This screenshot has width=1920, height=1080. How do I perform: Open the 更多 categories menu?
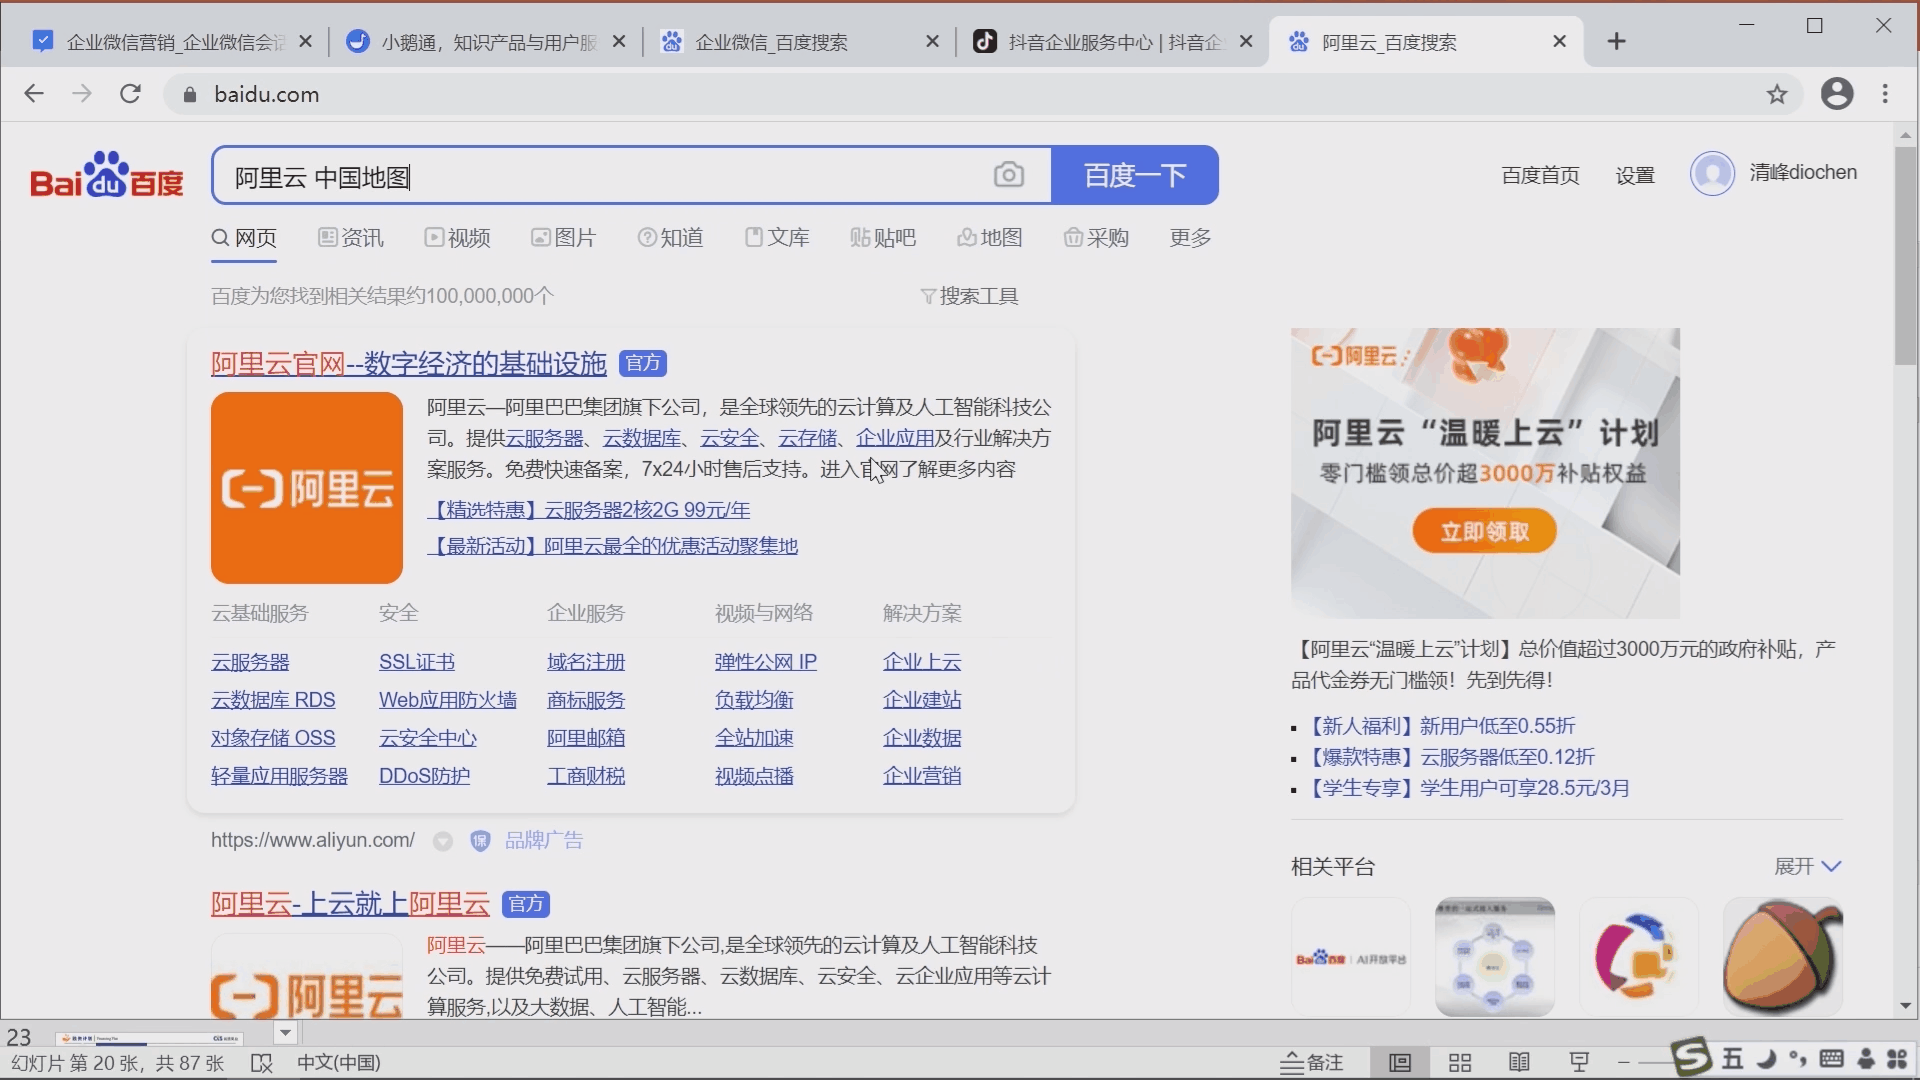[x=1190, y=238]
